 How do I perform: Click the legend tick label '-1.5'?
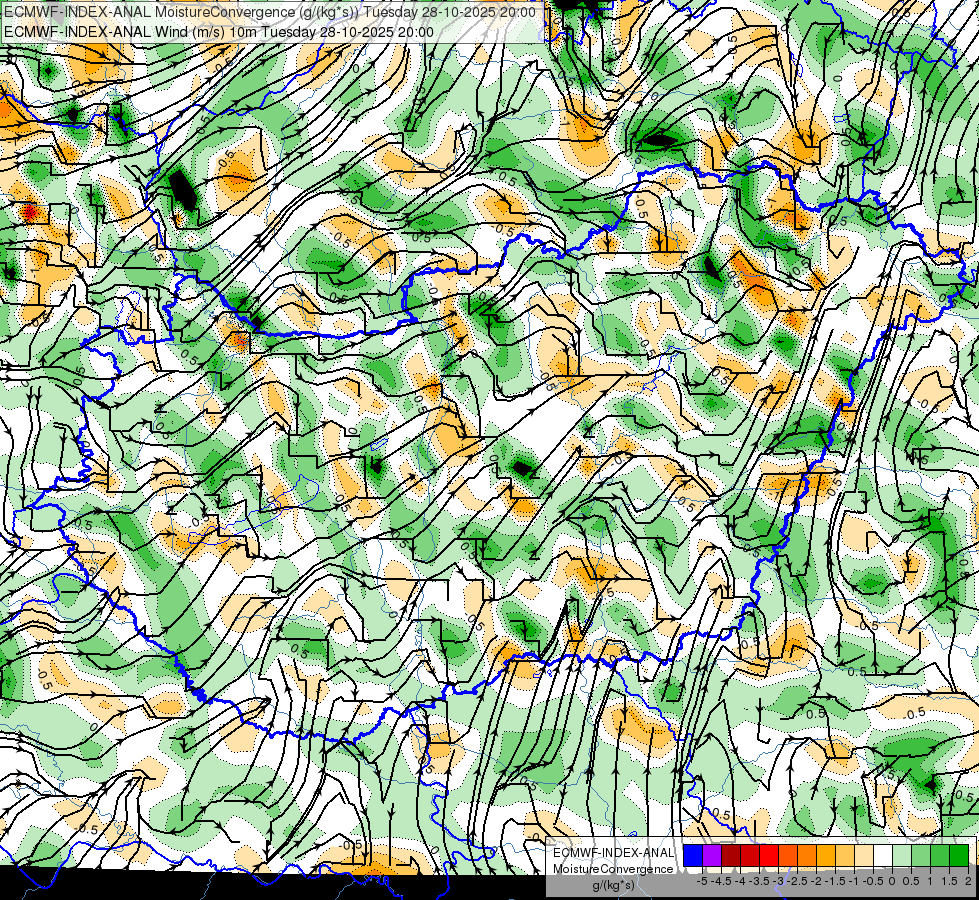coord(835,882)
